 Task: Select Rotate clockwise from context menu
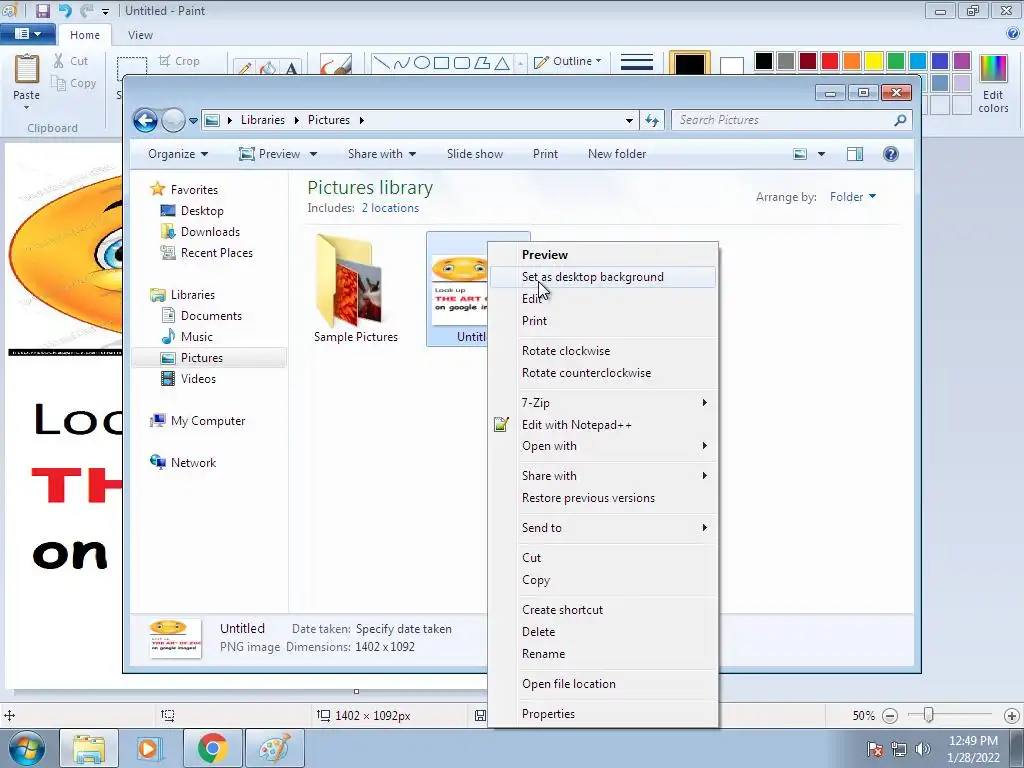[602, 351]
